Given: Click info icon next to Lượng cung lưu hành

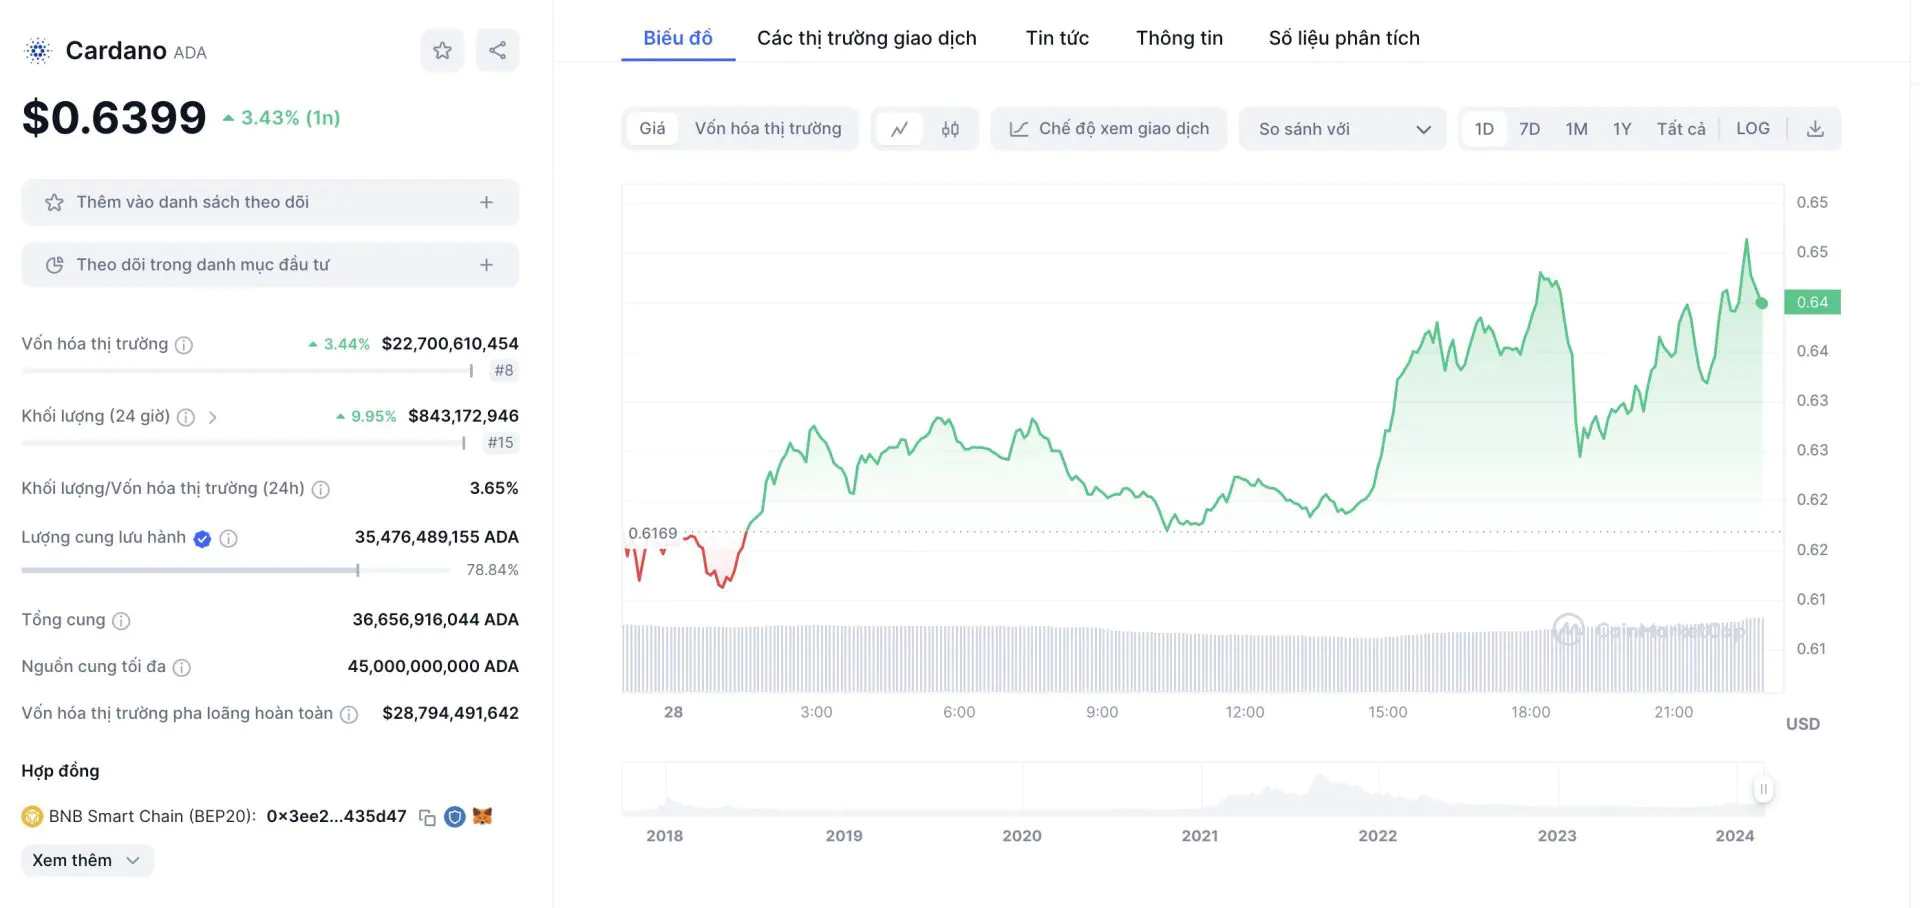Looking at the screenshot, I should pyautogui.click(x=228, y=539).
